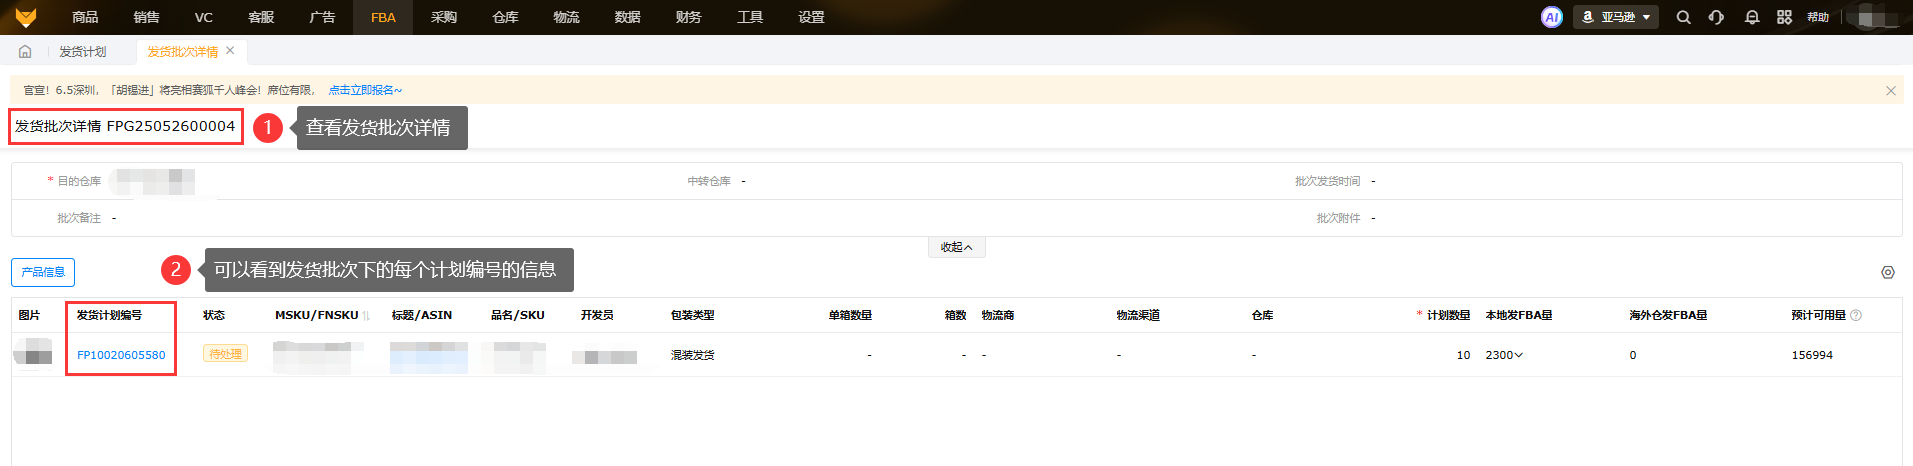Open the 财务 menu
Screen dimensions: 1913x466
[688, 17]
